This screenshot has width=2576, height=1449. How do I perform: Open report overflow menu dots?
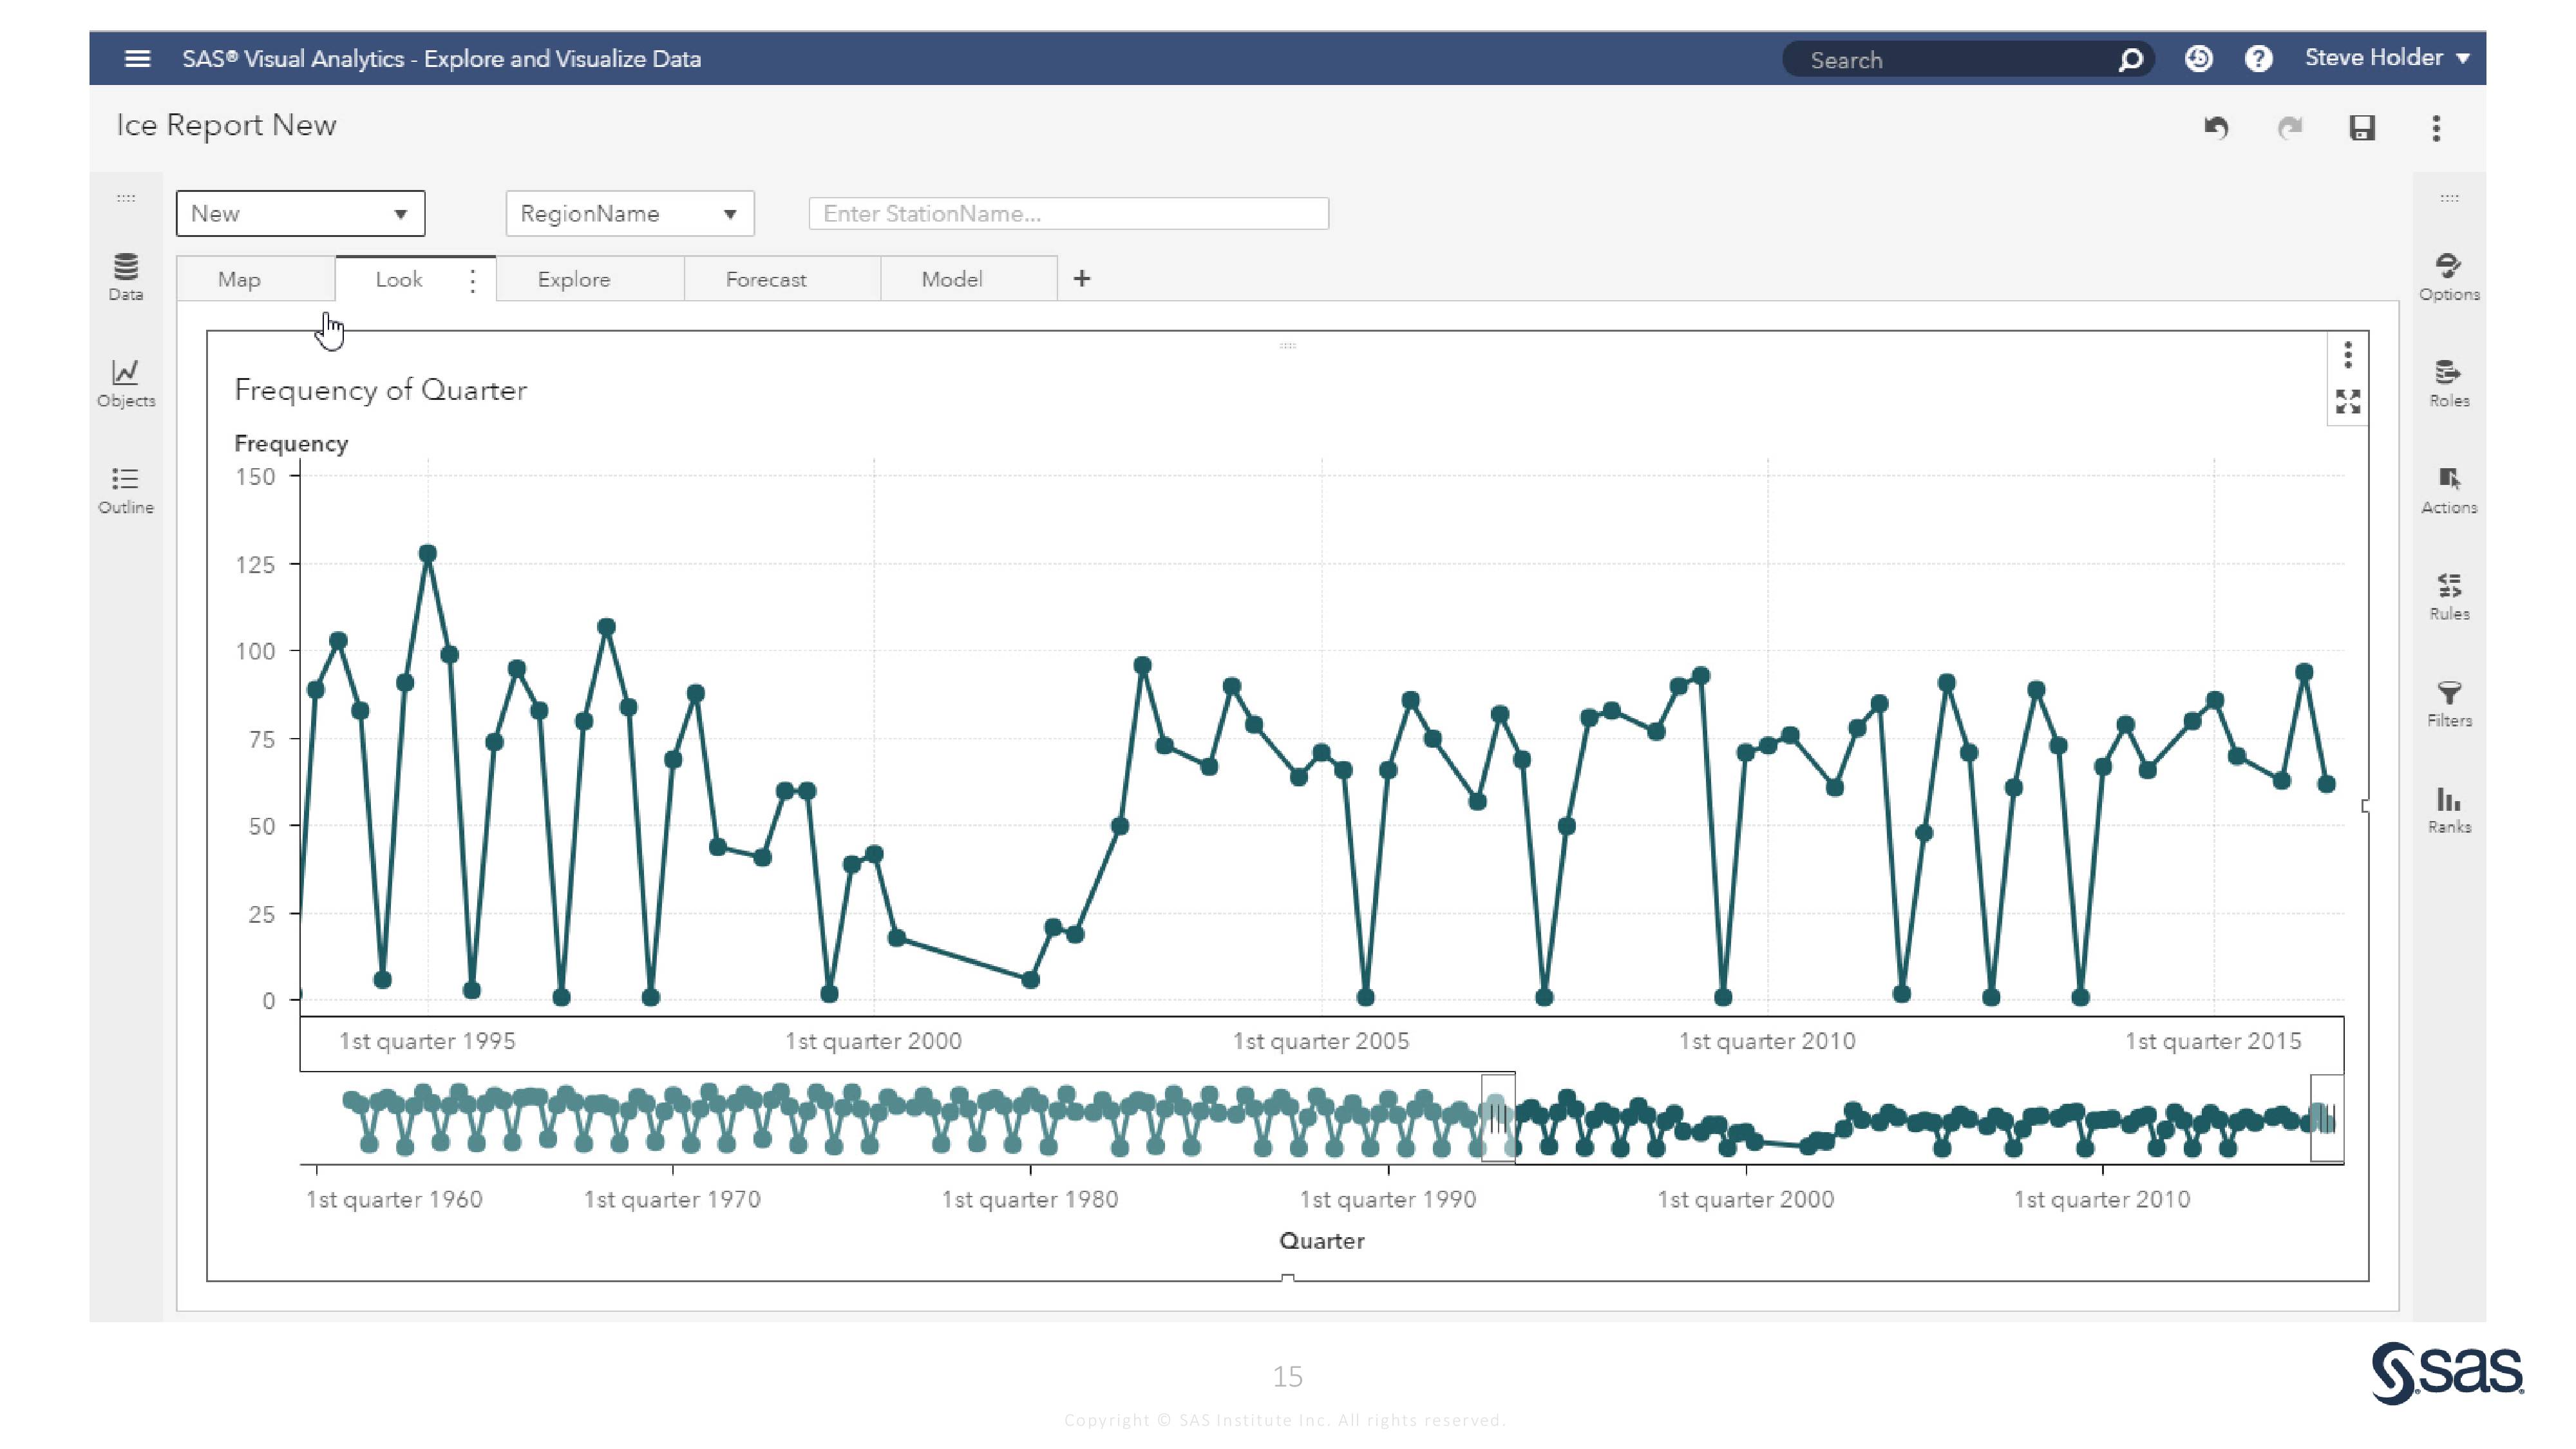coord(2436,128)
